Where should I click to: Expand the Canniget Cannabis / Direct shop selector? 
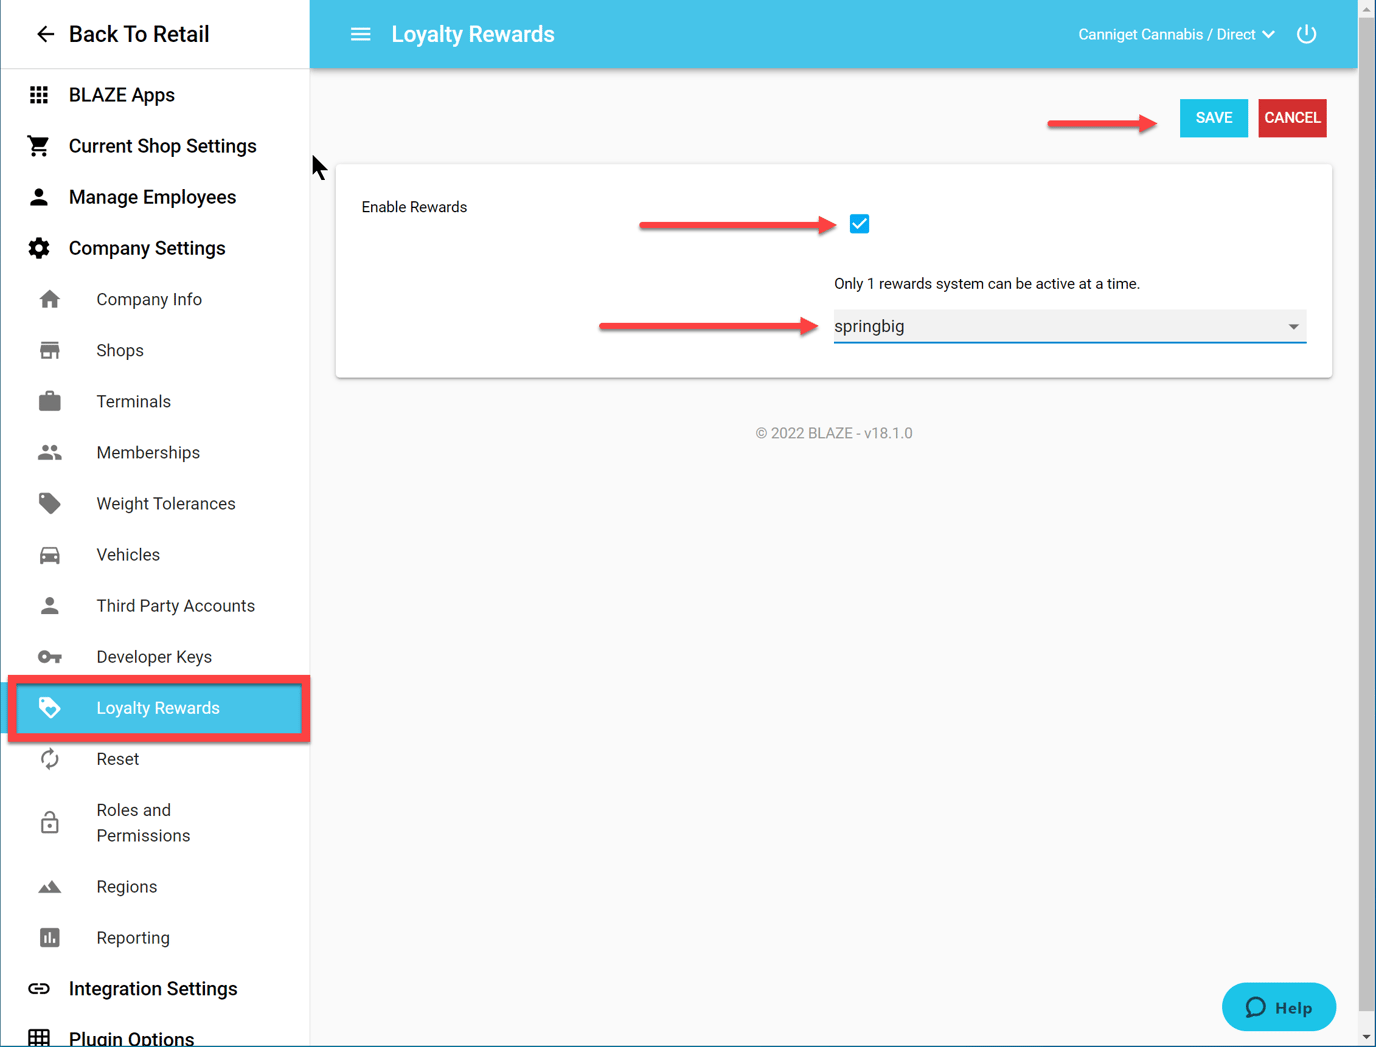point(1176,34)
